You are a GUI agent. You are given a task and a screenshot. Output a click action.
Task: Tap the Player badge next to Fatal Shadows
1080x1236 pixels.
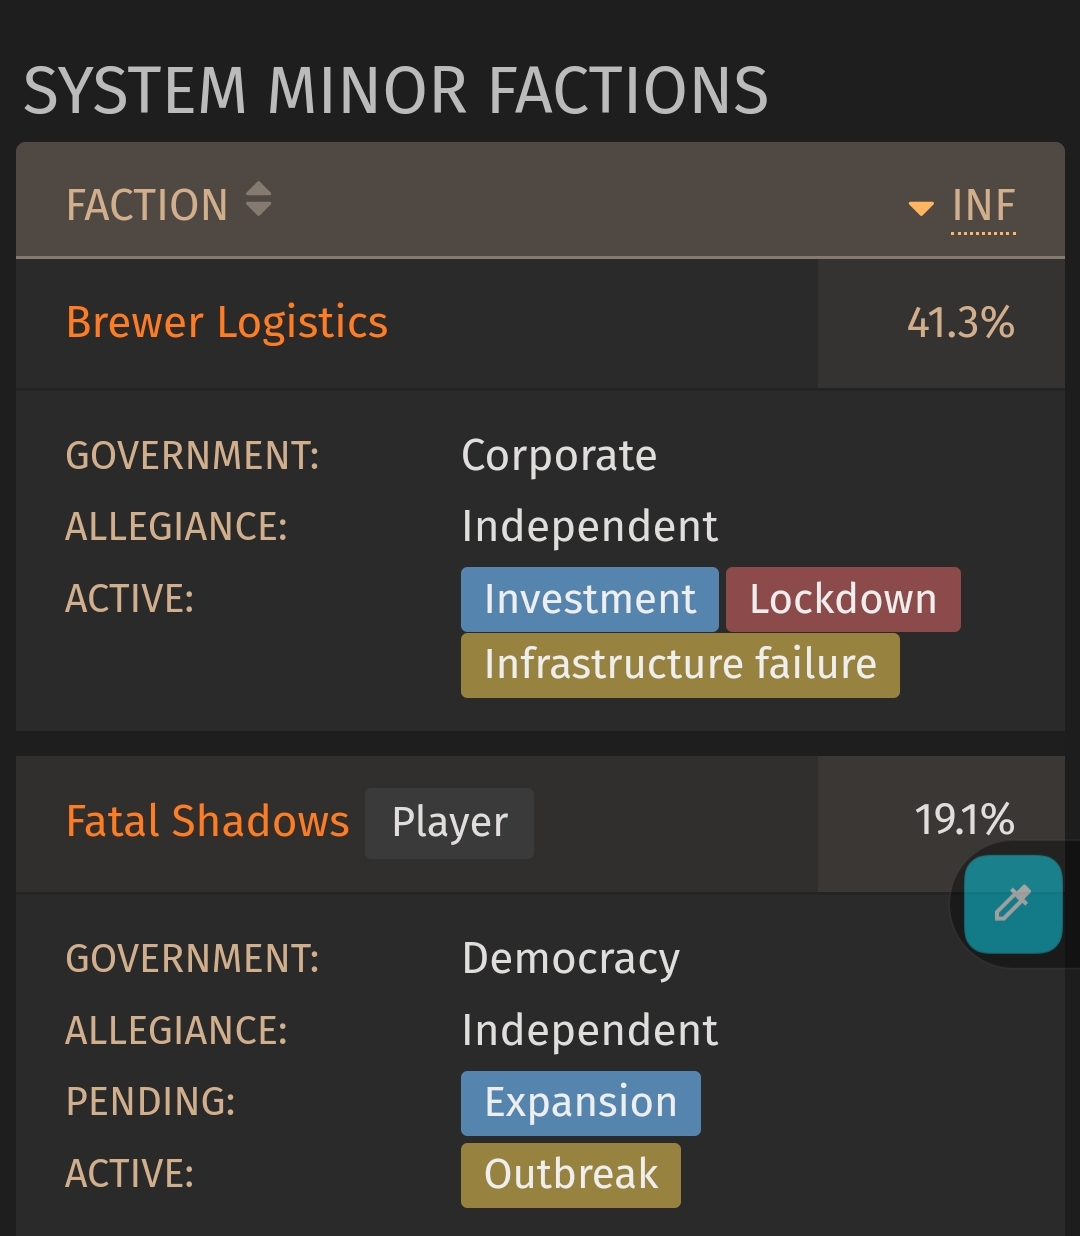(x=449, y=823)
